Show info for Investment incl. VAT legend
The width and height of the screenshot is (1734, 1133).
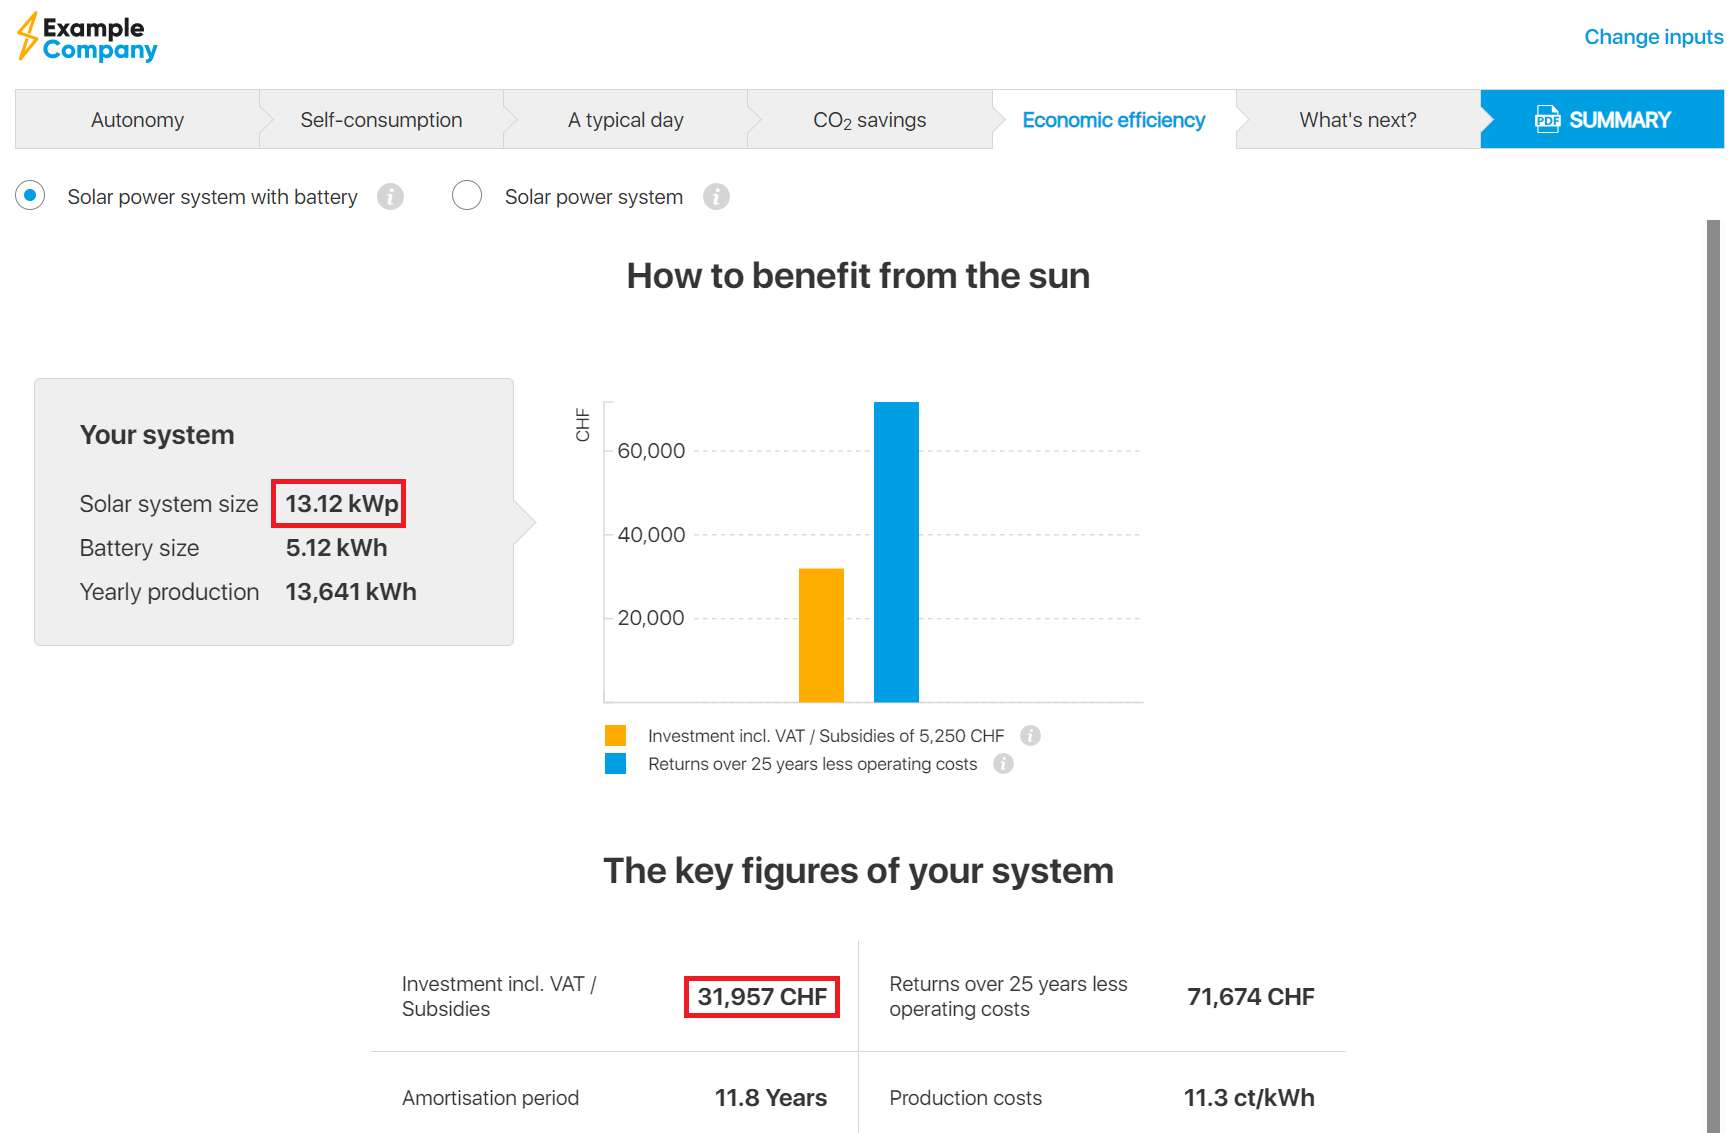coord(1030,736)
